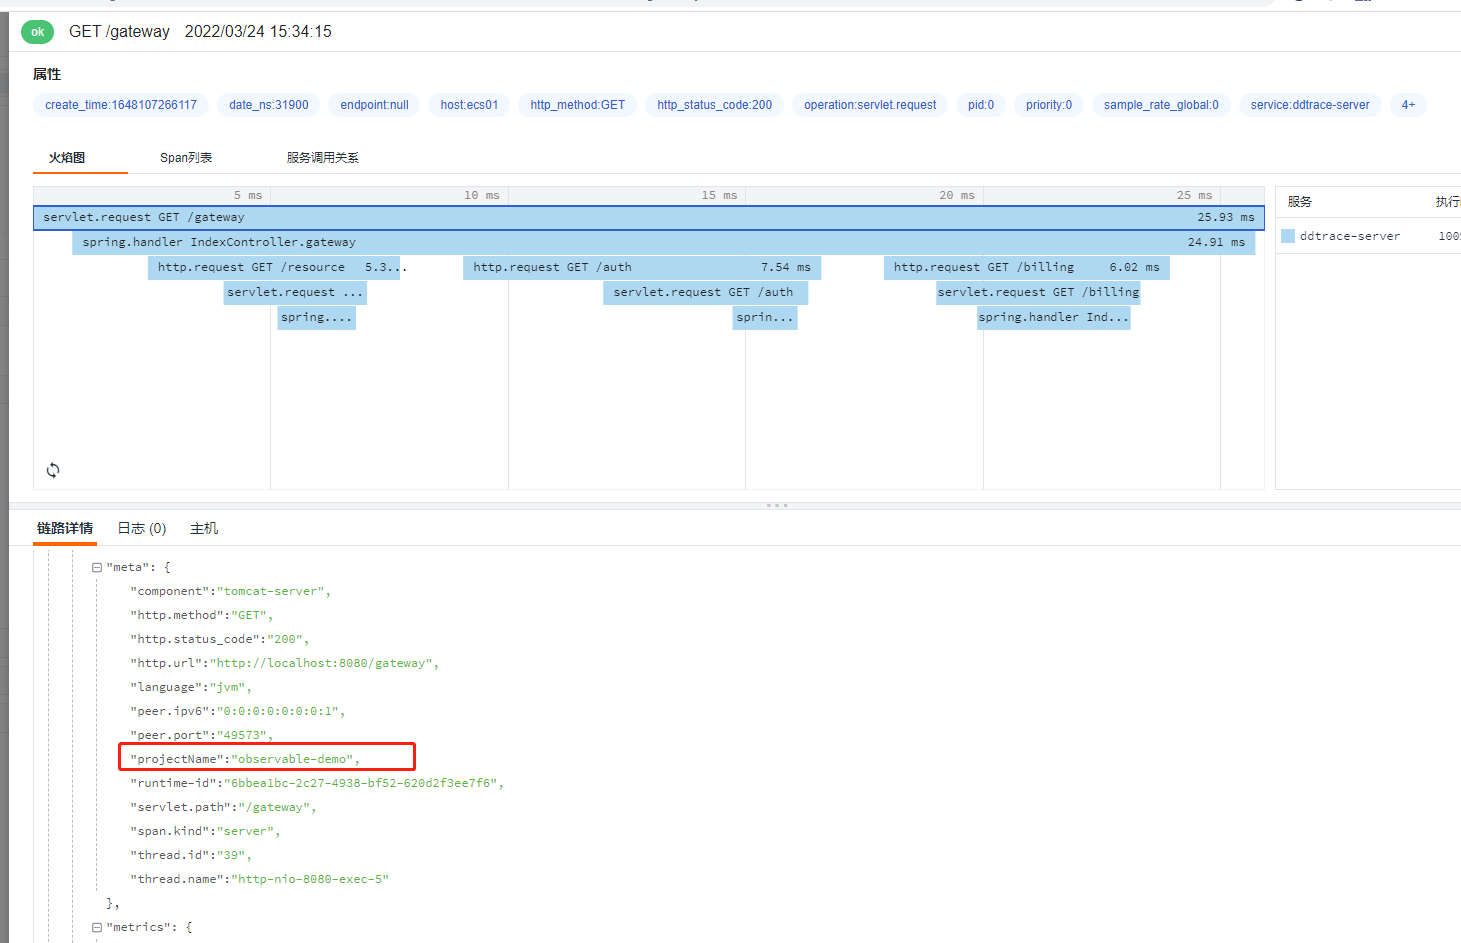Viewport: 1461px width, 943px height.
Task: Select spring.handler IndexController.gateway span
Action: 663,242
